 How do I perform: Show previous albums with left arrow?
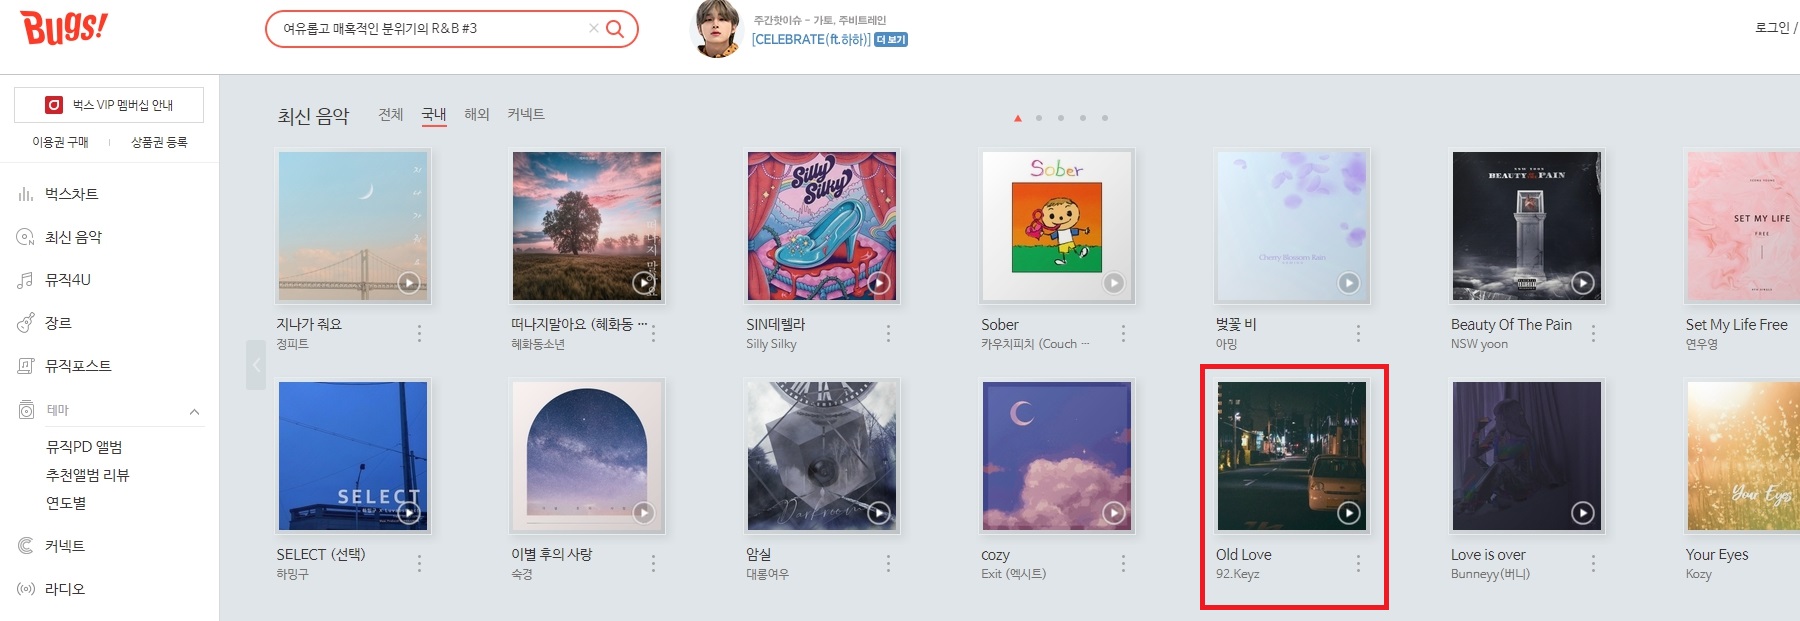click(256, 365)
